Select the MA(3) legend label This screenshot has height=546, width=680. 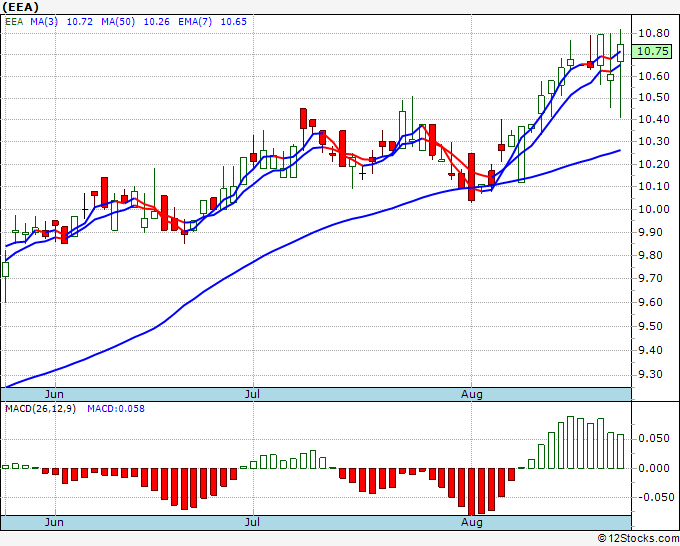coord(44,22)
